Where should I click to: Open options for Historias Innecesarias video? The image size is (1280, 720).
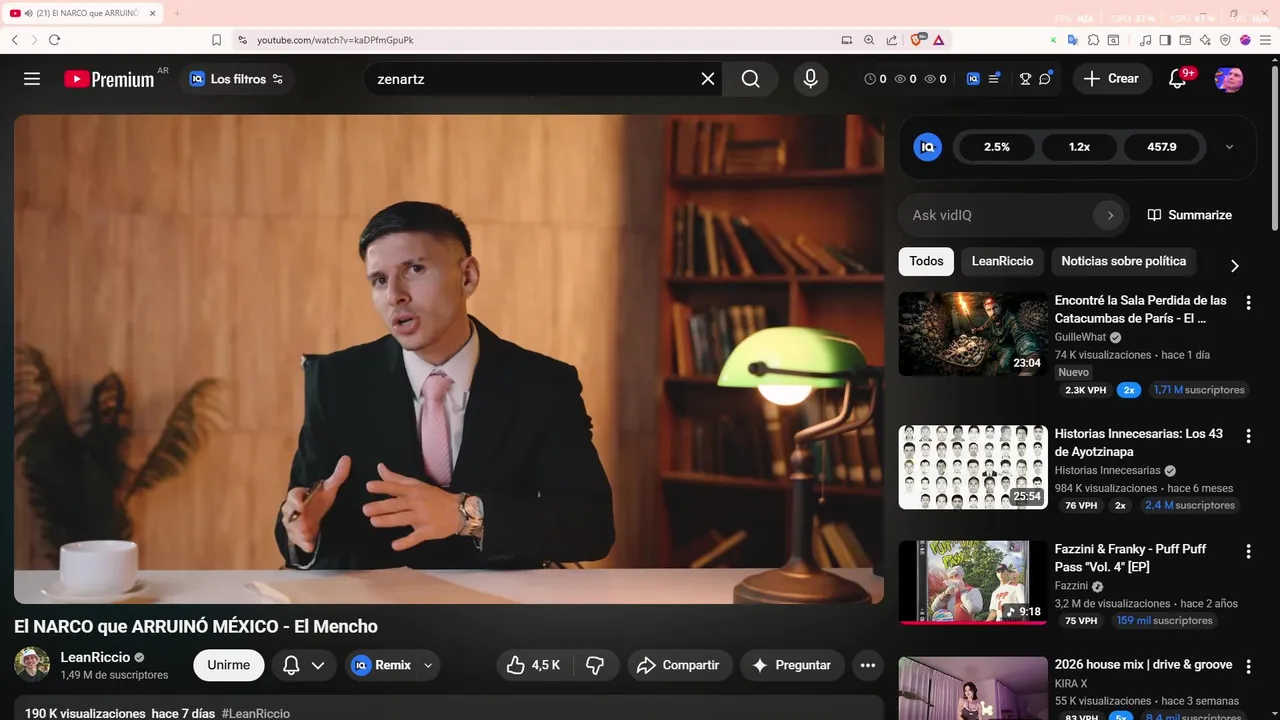(x=1248, y=436)
